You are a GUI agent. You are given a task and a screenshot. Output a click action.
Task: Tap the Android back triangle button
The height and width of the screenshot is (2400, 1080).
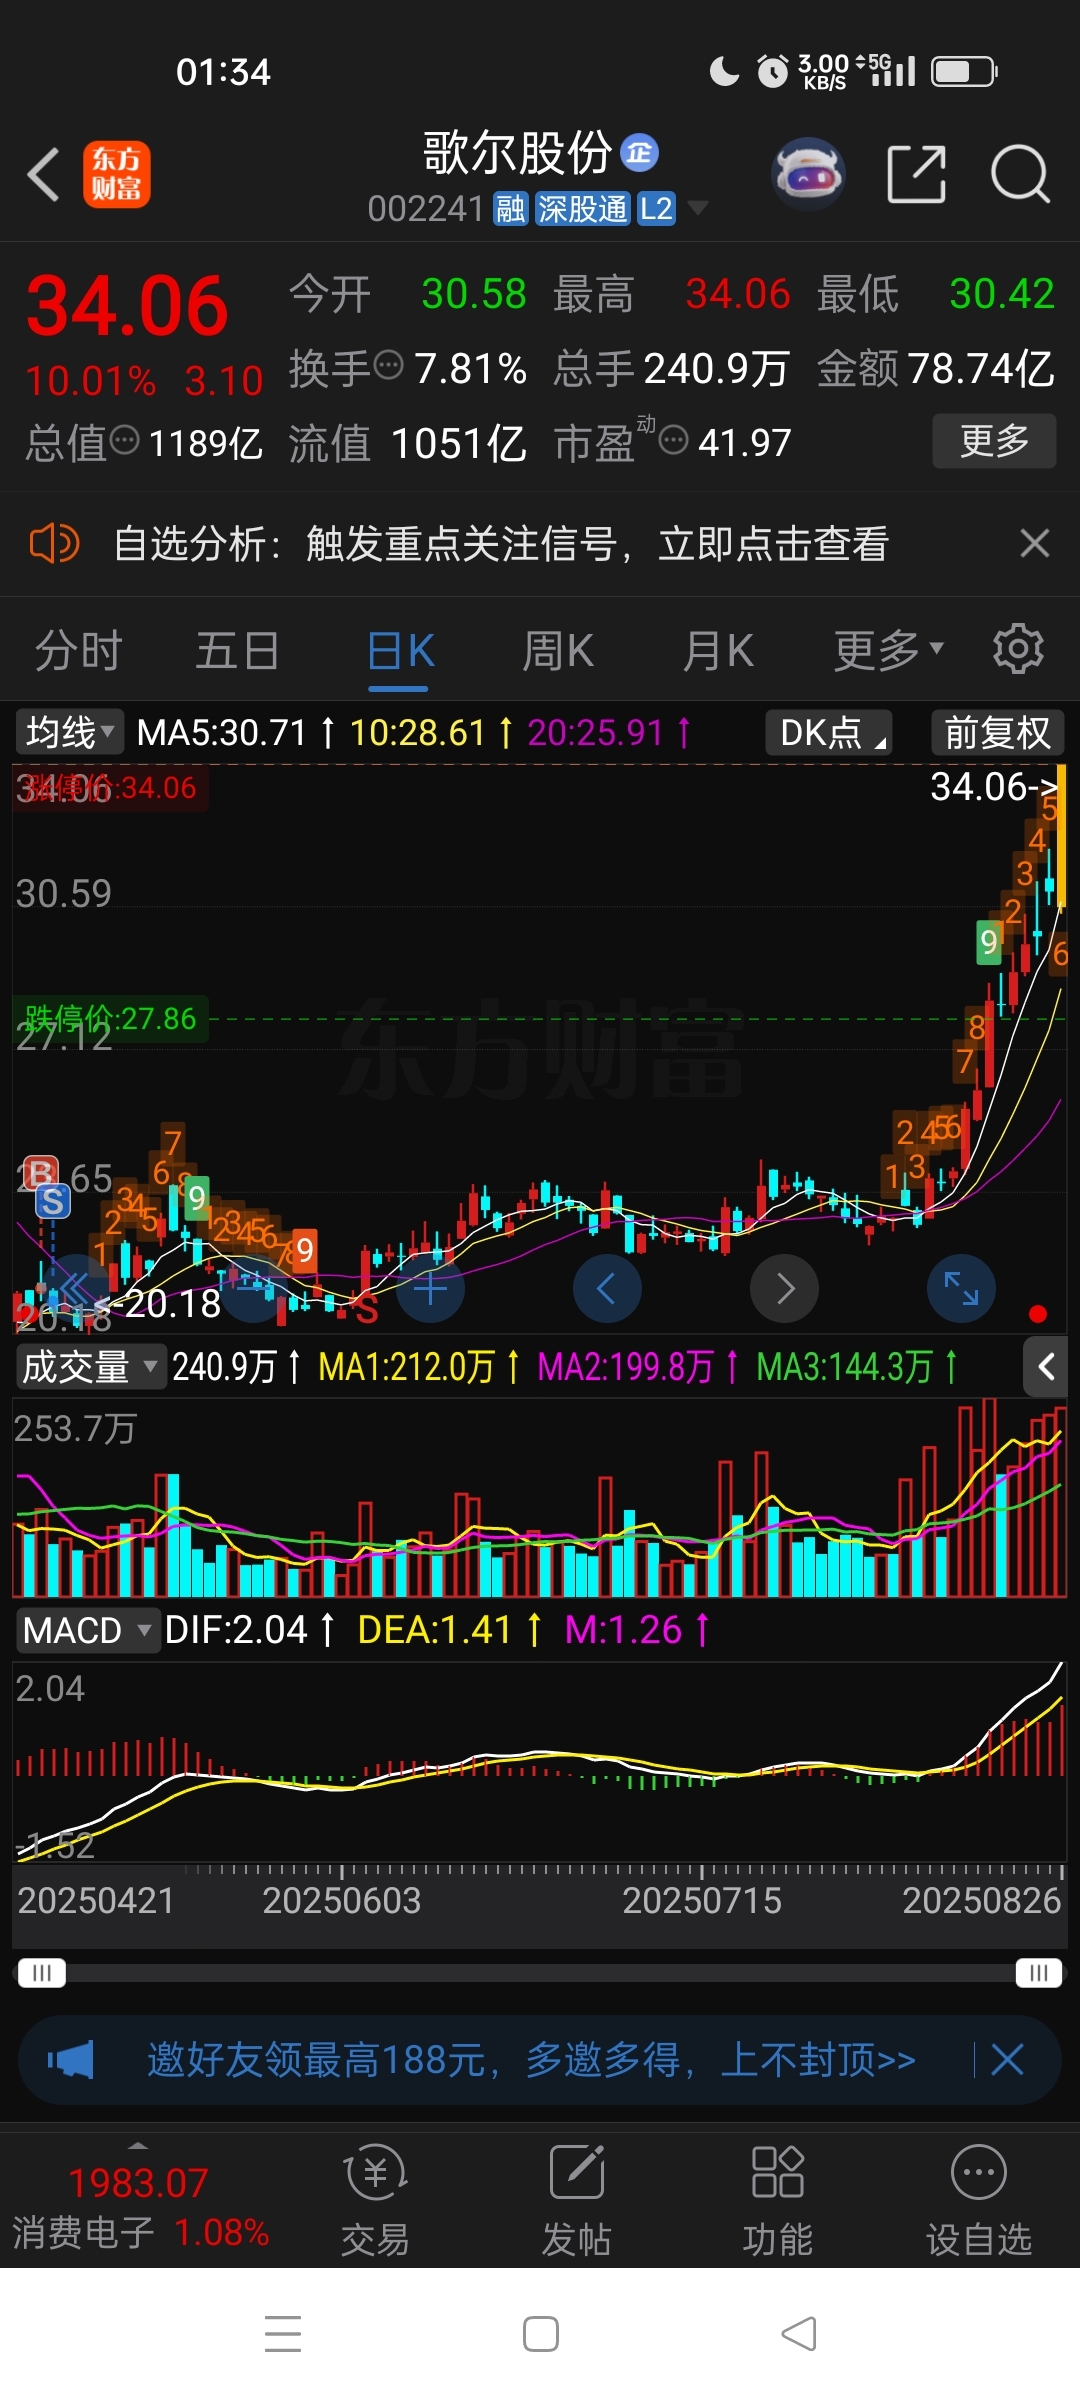[798, 2334]
